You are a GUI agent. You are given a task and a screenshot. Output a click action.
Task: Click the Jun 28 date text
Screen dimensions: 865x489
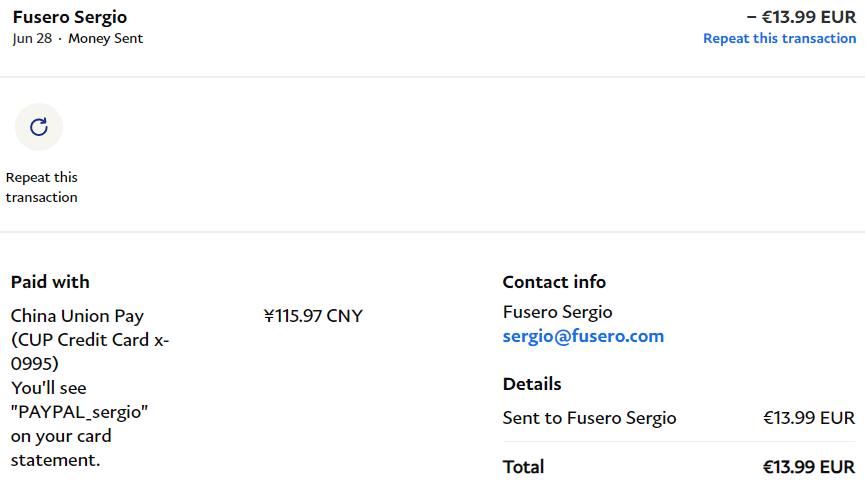pyautogui.click(x=32, y=39)
